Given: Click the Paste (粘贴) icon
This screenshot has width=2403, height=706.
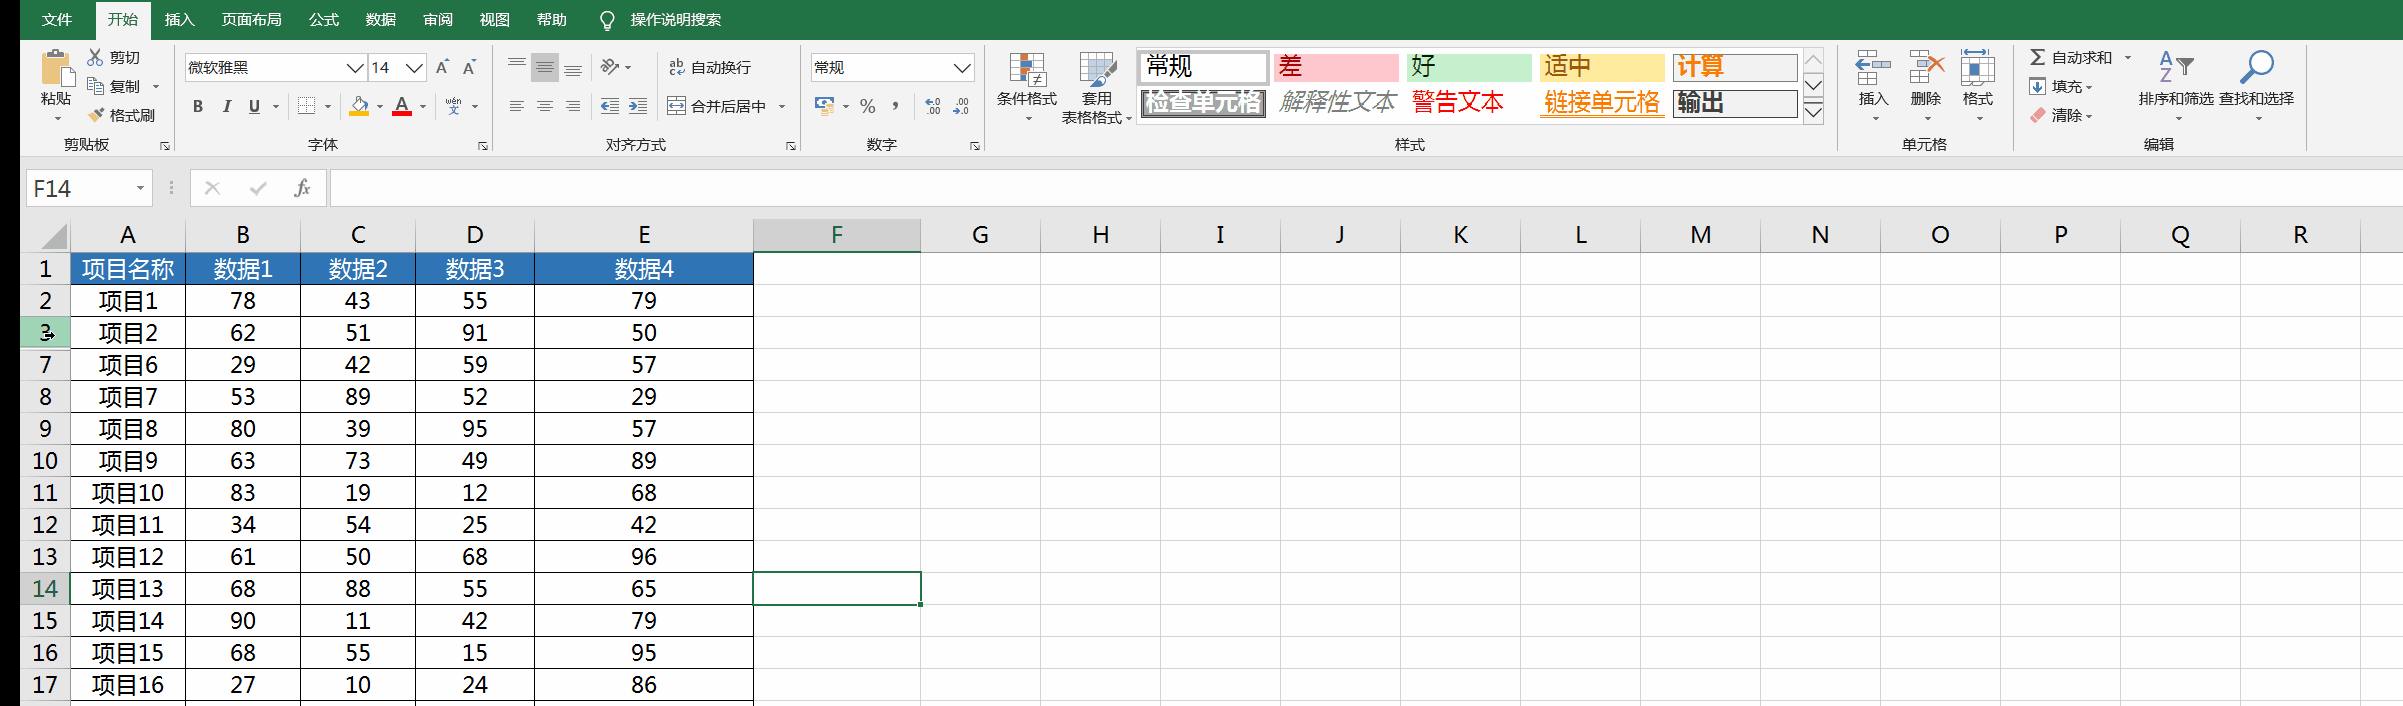Looking at the screenshot, I should [56, 69].
